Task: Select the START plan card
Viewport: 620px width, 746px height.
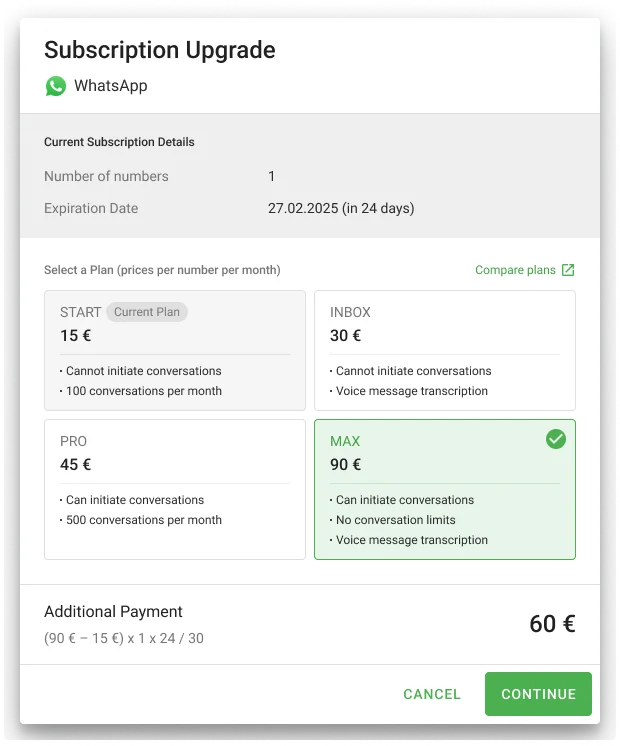Action: [175, 350]
